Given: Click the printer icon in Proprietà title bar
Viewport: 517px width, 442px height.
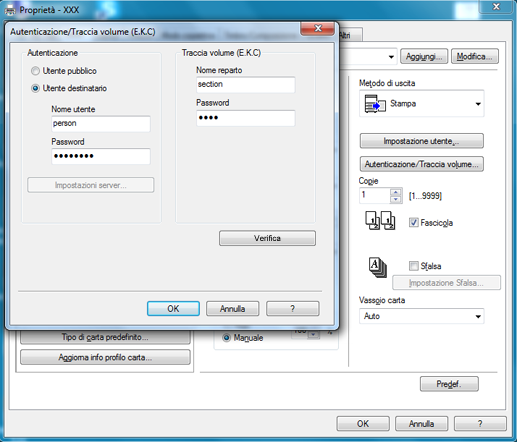Looking at the screenshot, I should 10,11.
